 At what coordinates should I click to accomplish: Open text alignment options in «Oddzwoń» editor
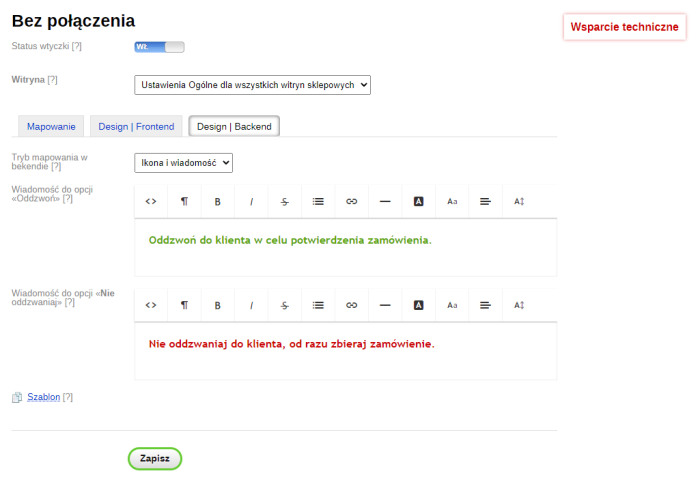(x=485, y=201)
